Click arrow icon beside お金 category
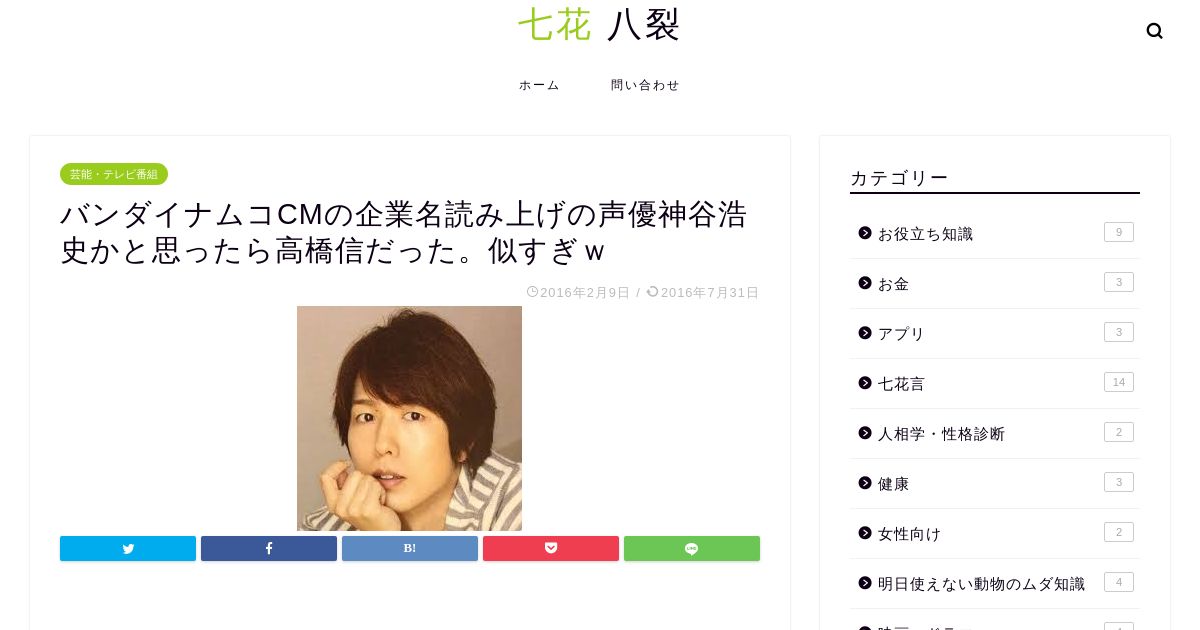Screen dimensions: 1200x630 click(865, 283)
